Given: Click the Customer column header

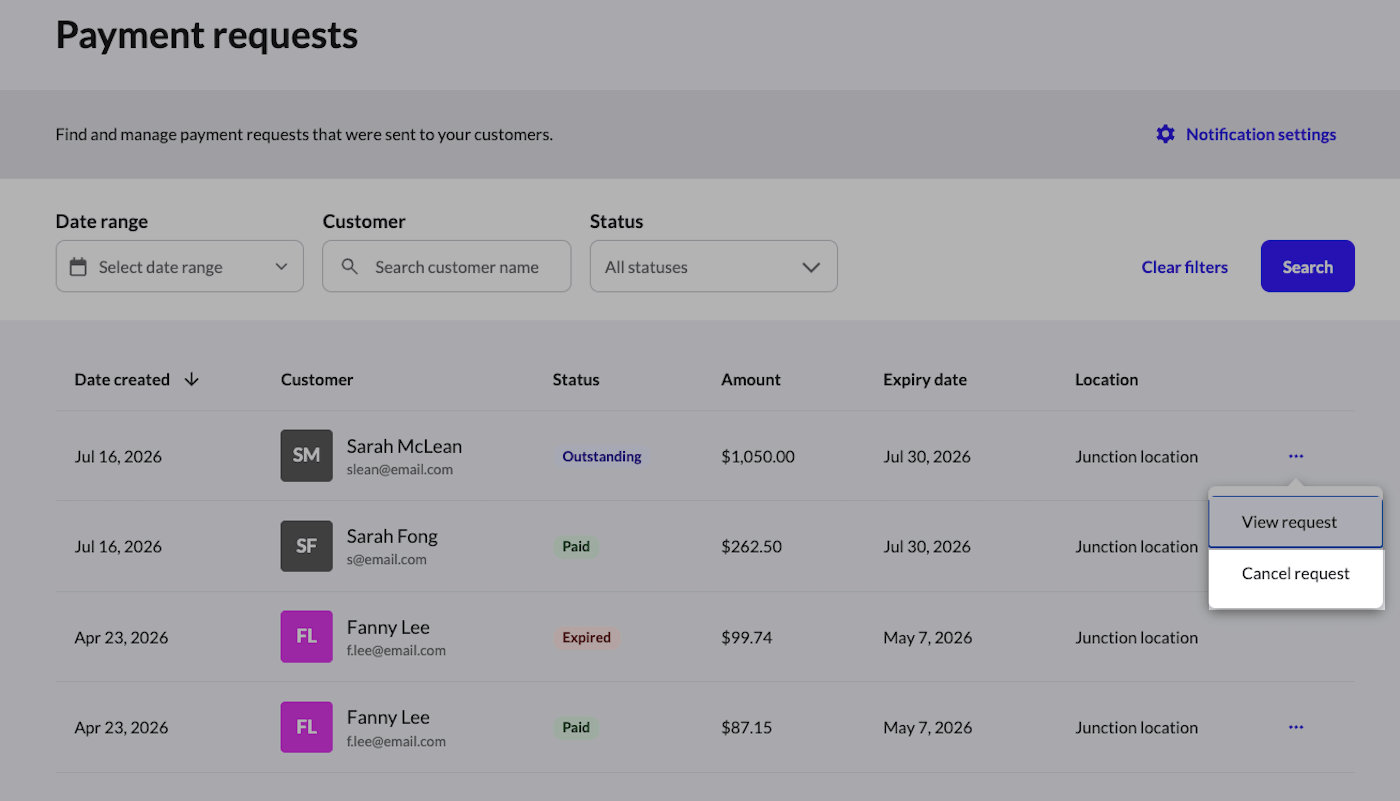Looking at the screenshot, I should pyautogui.click(x=317, y=380).
